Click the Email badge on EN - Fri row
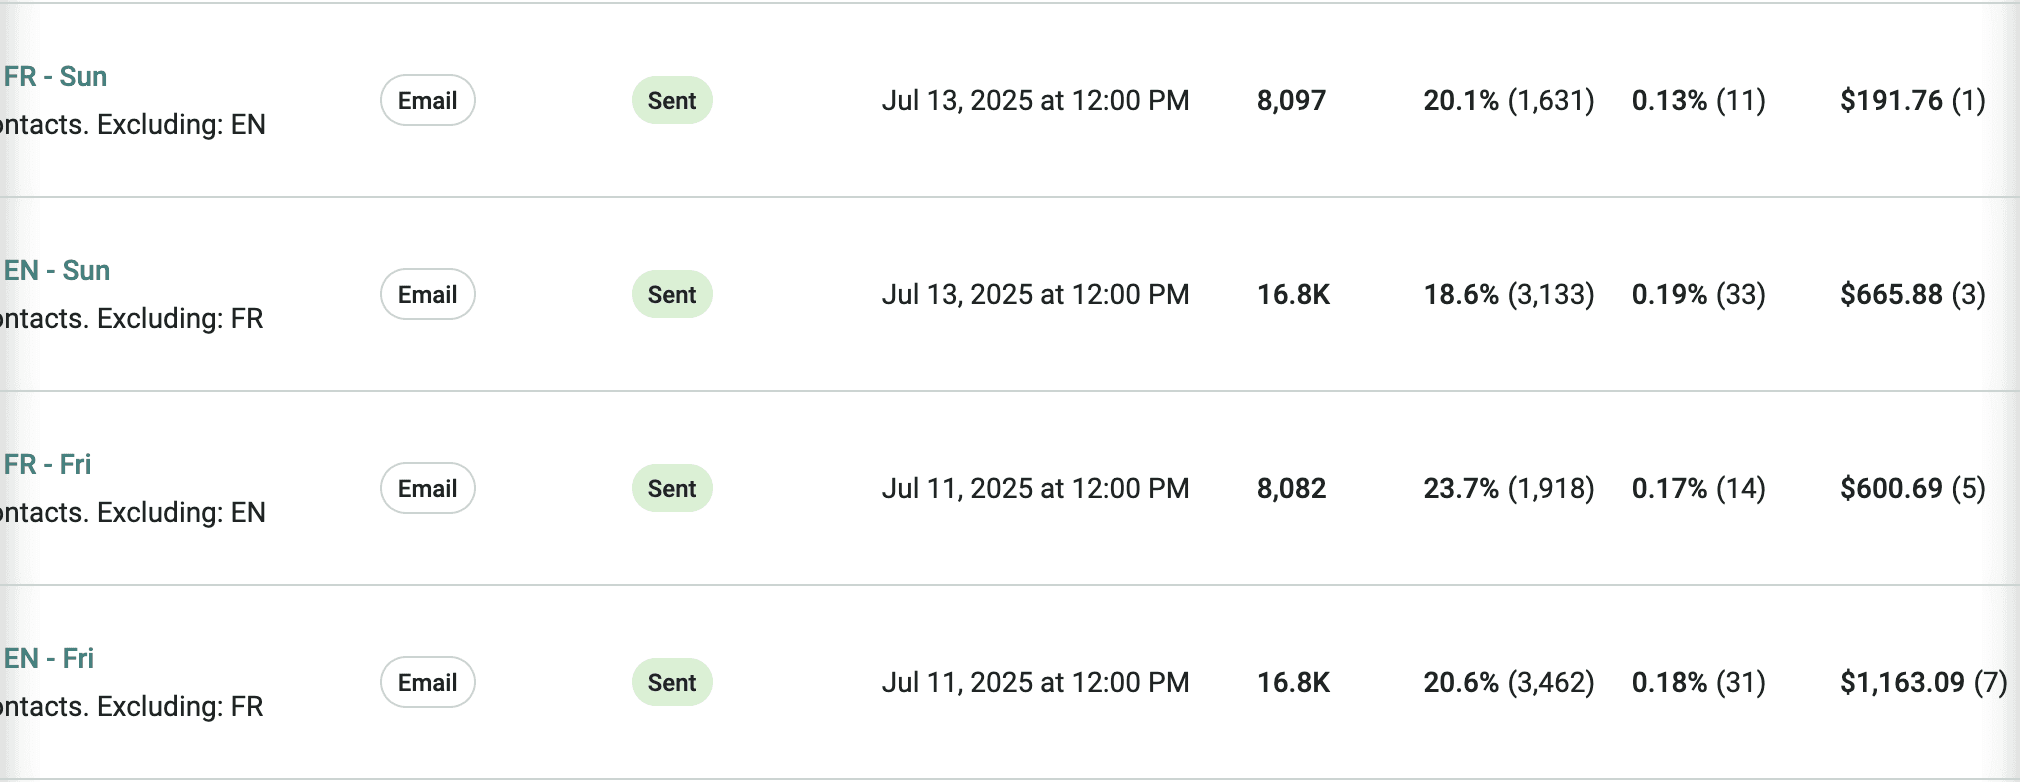2020x782 pixels. (x=427, y=682)
